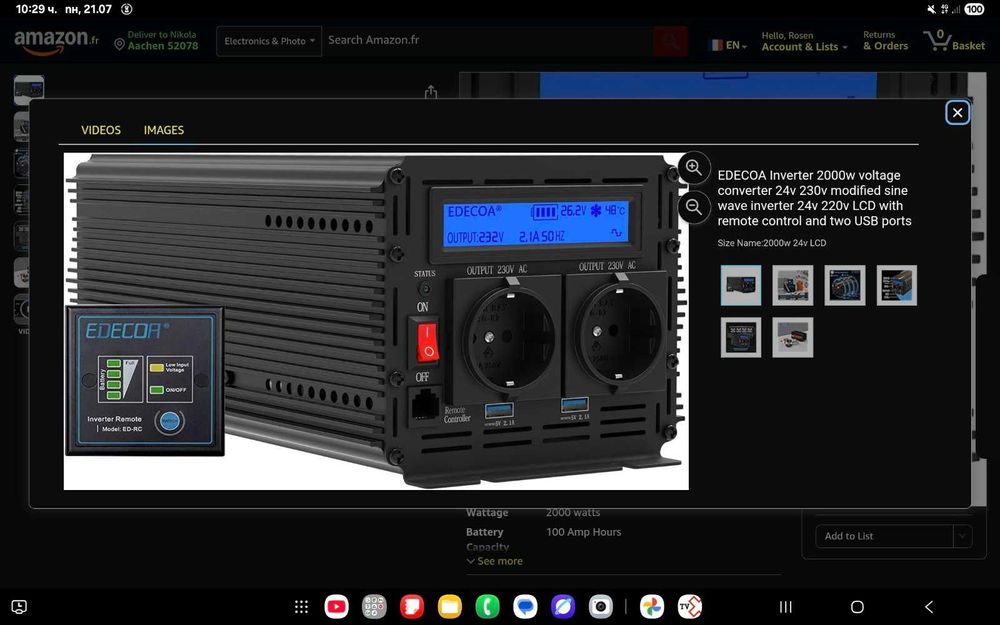
Task: Open the EN language selector
Action: [x=728, y=45]
